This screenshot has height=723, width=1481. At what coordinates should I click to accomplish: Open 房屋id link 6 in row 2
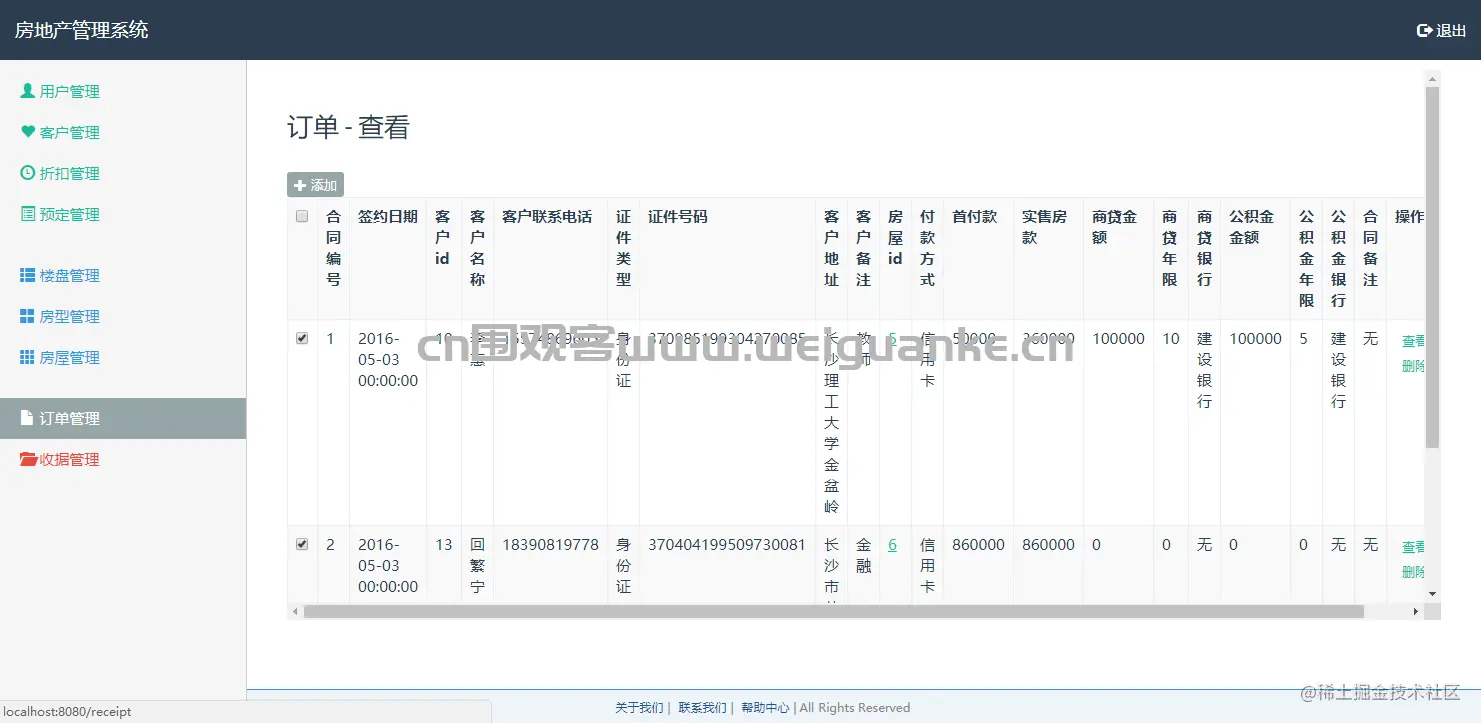point(892,545)
